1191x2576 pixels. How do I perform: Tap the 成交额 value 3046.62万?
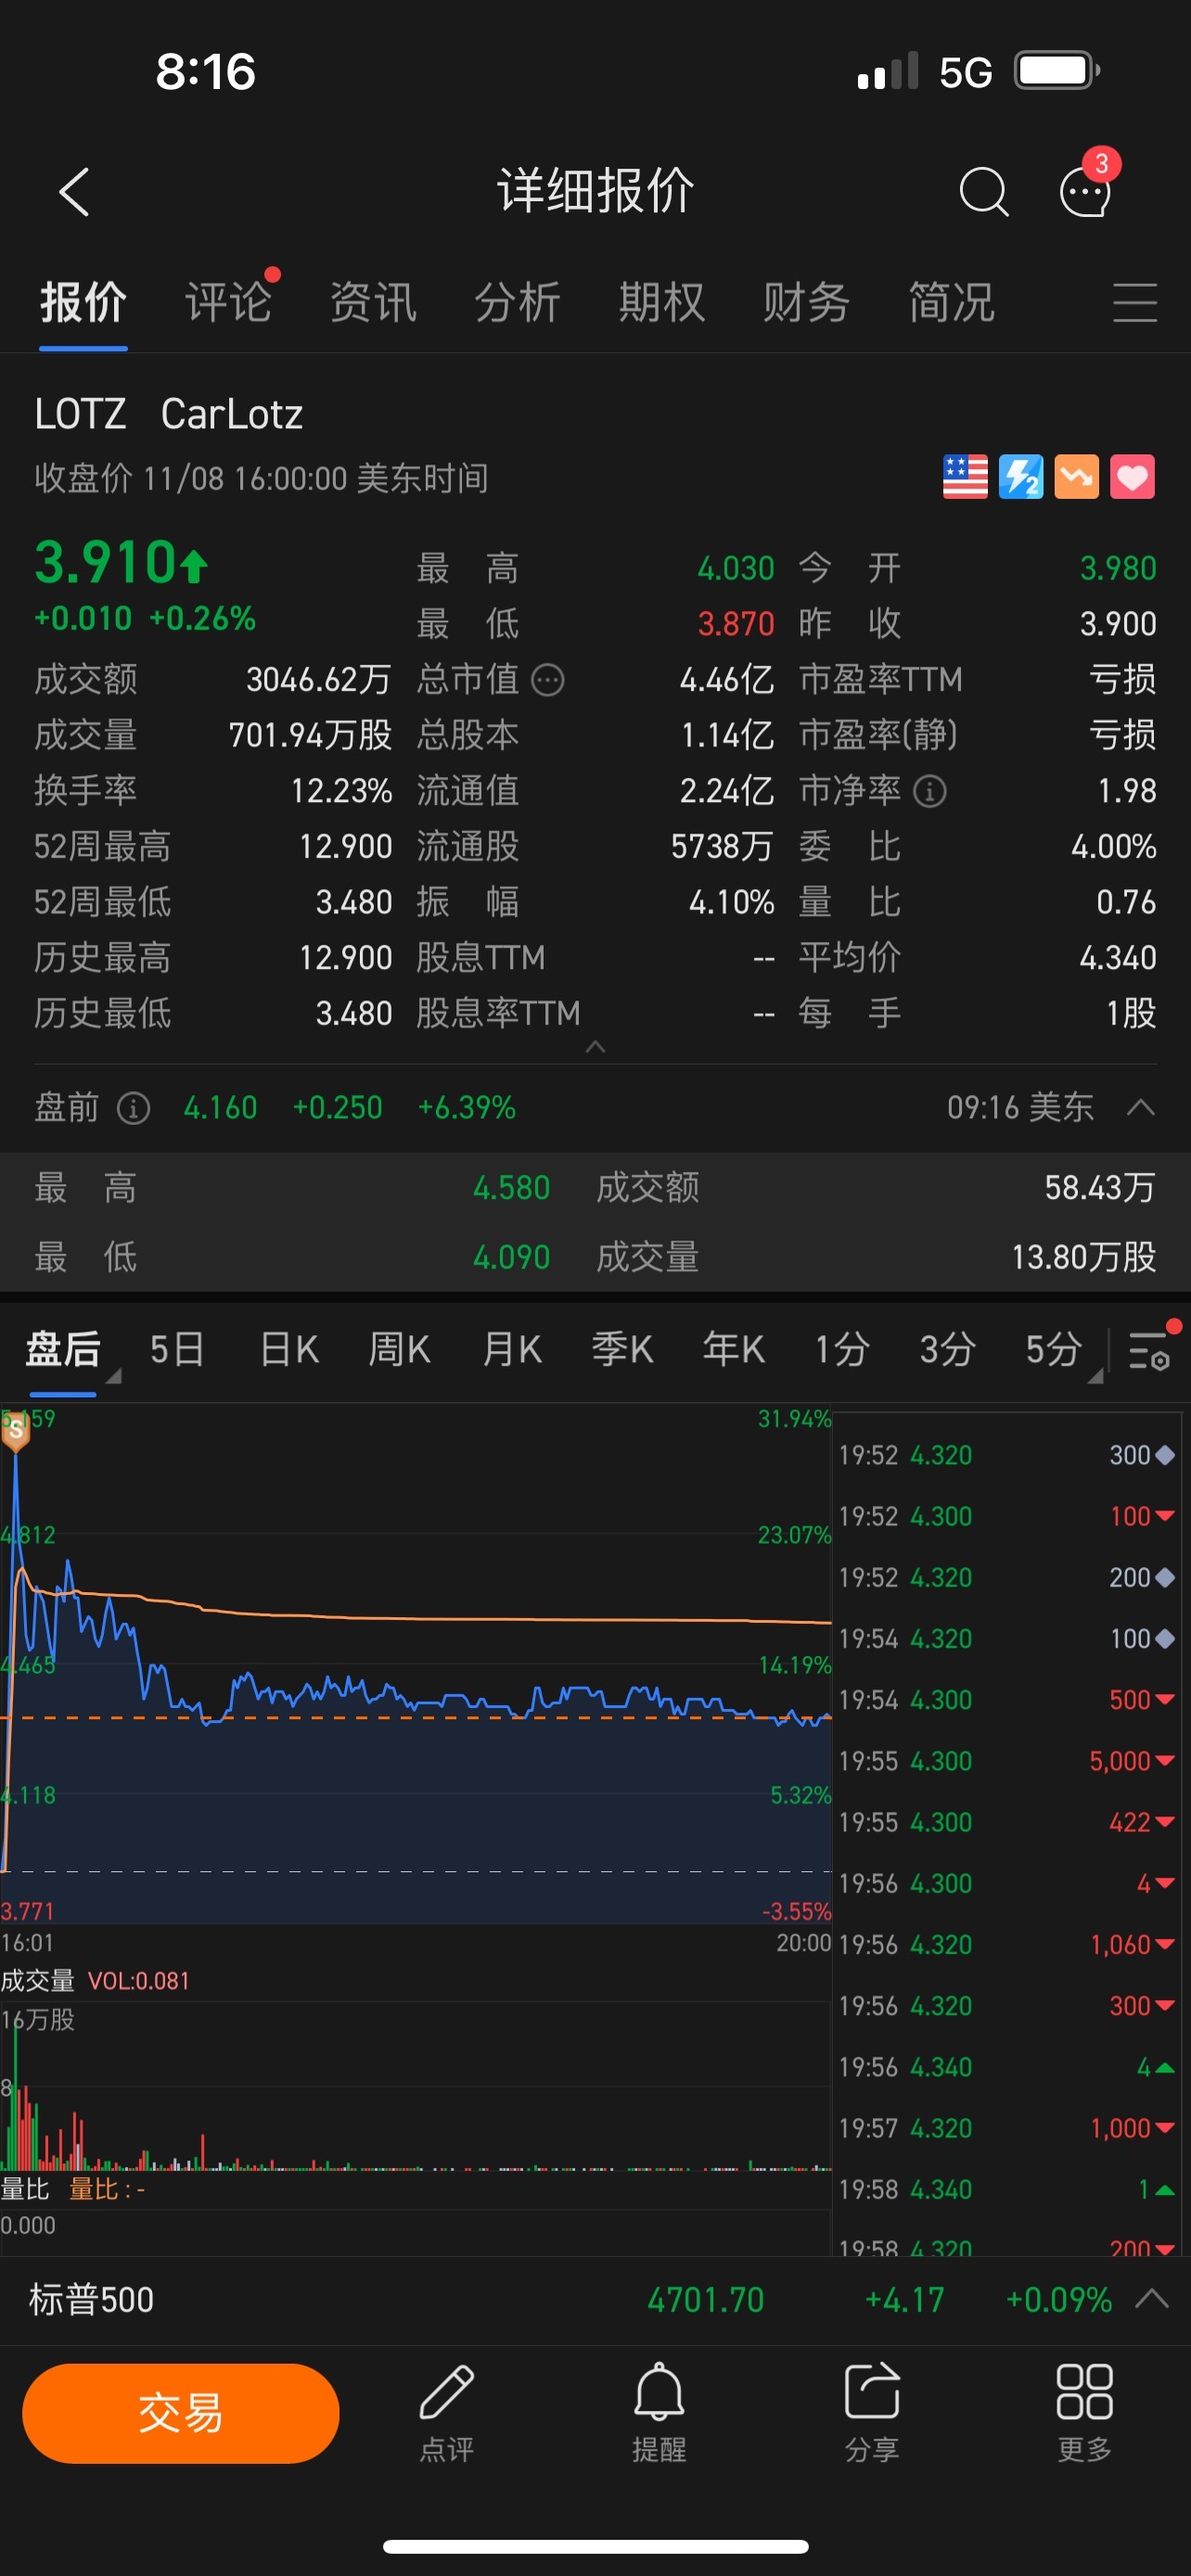point(318,680)
